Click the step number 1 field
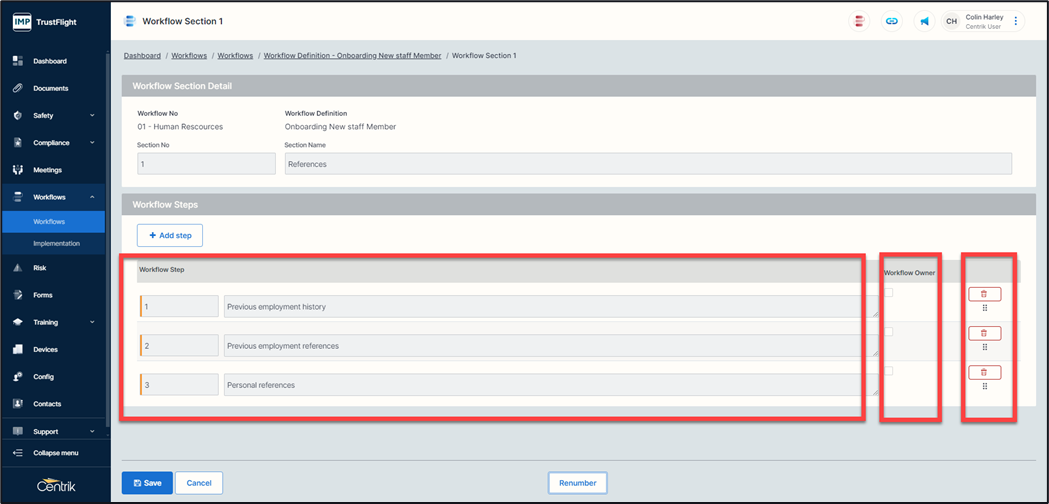Image resolution: width=1049 pixels, height=504 pixels. 179,306
